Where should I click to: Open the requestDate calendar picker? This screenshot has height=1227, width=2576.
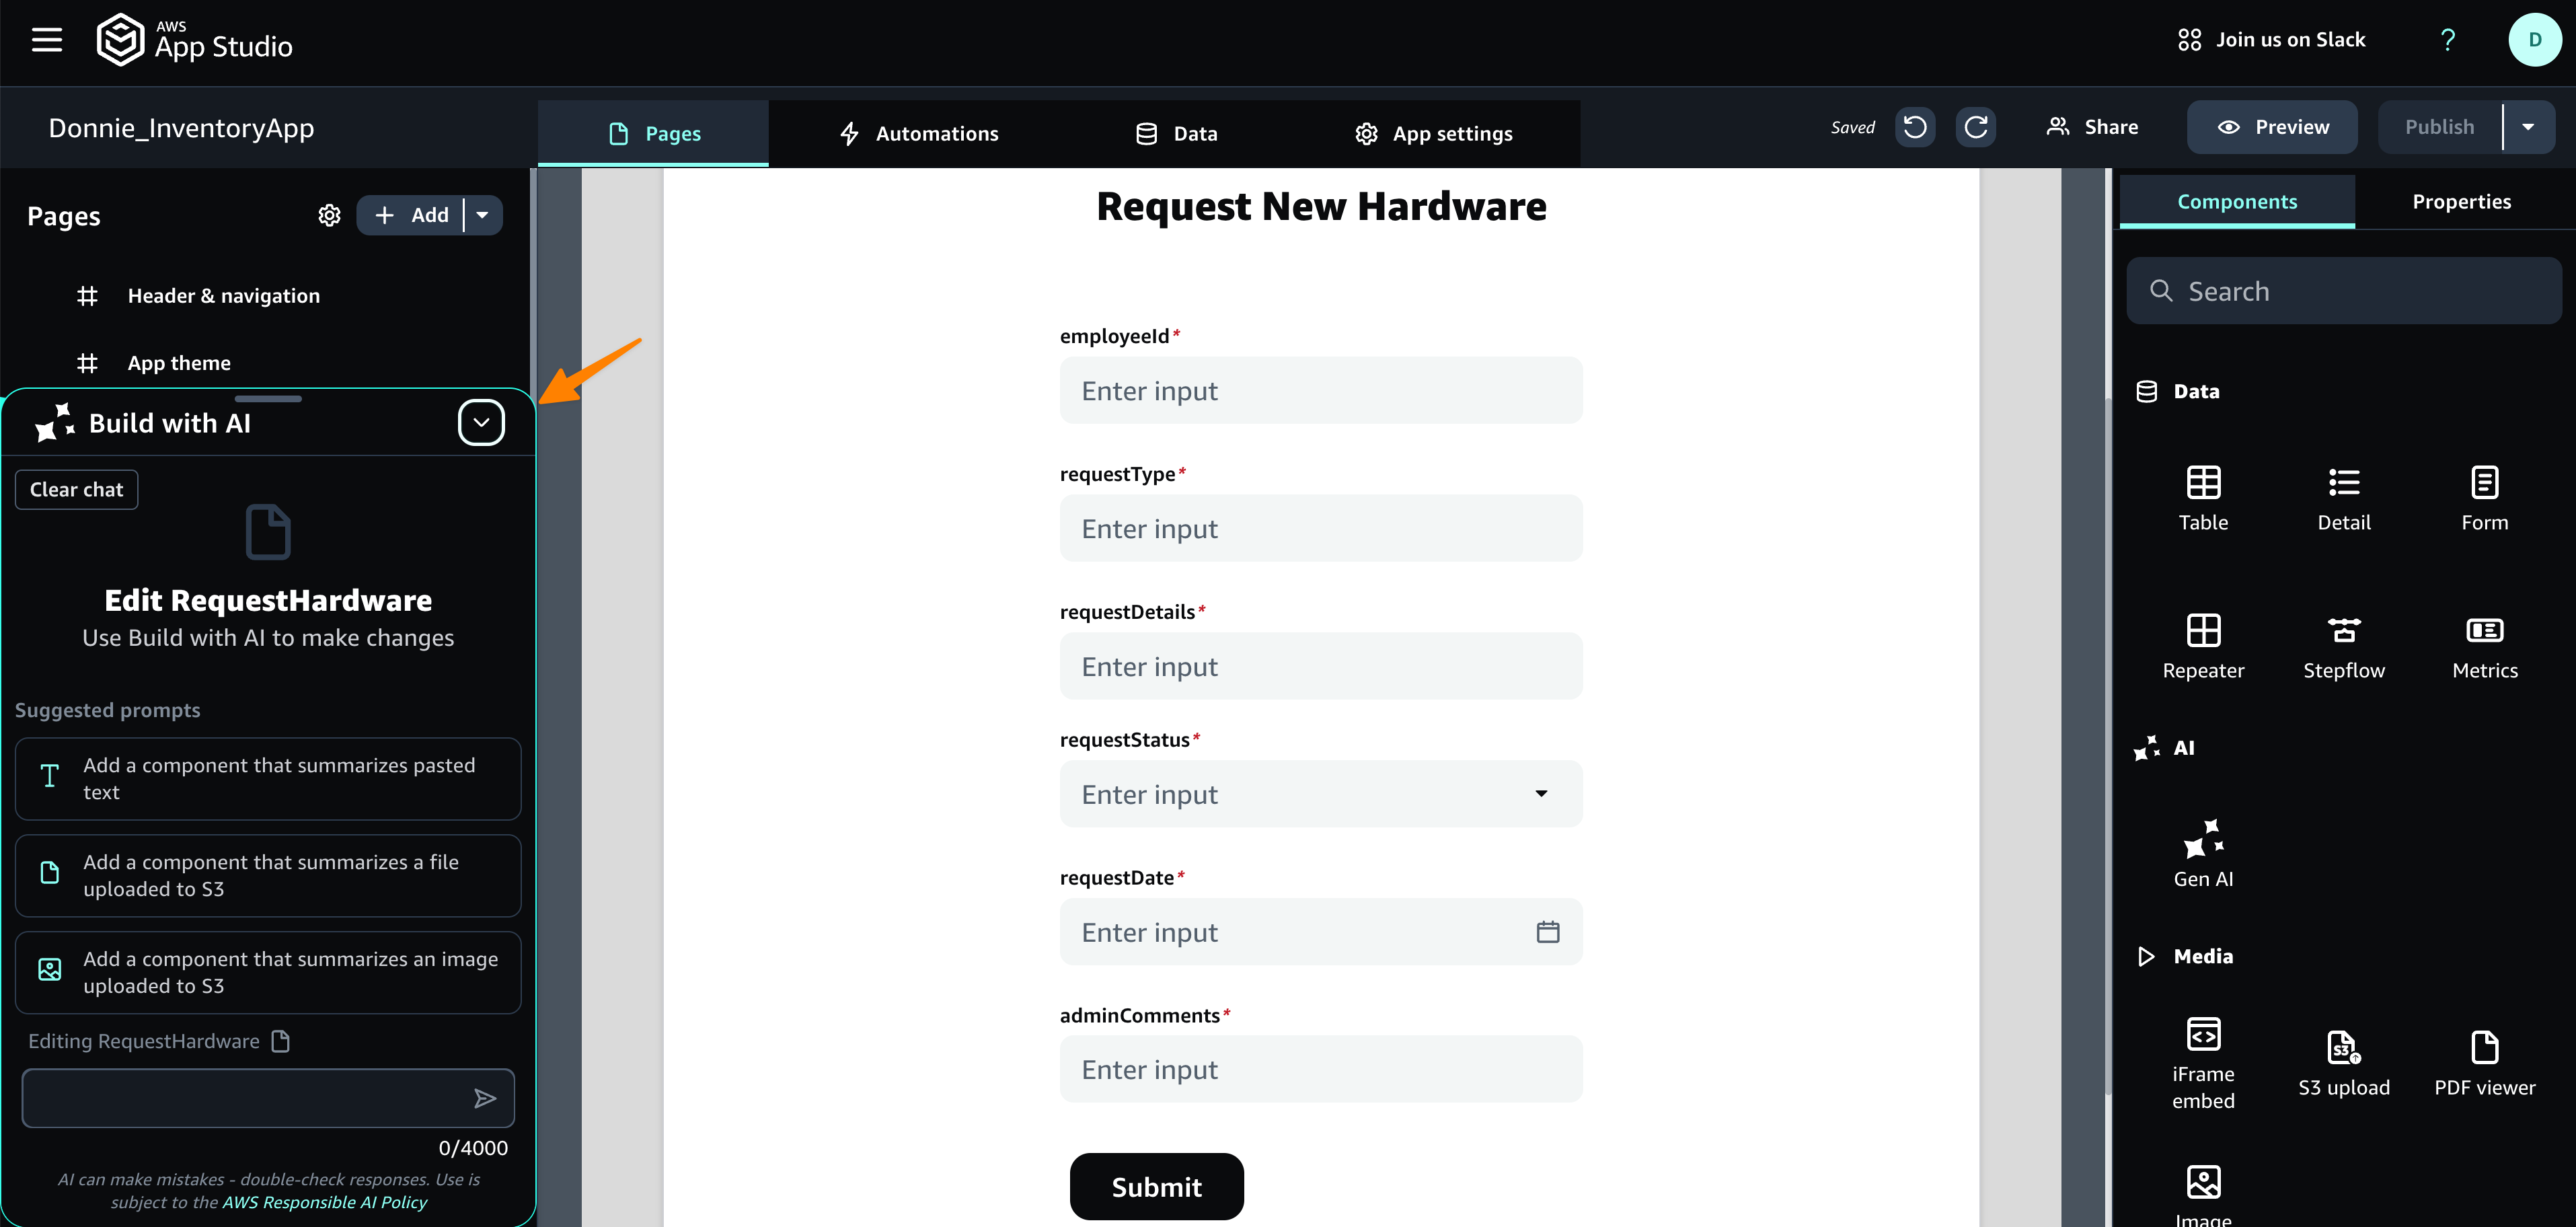(1547, 932)
